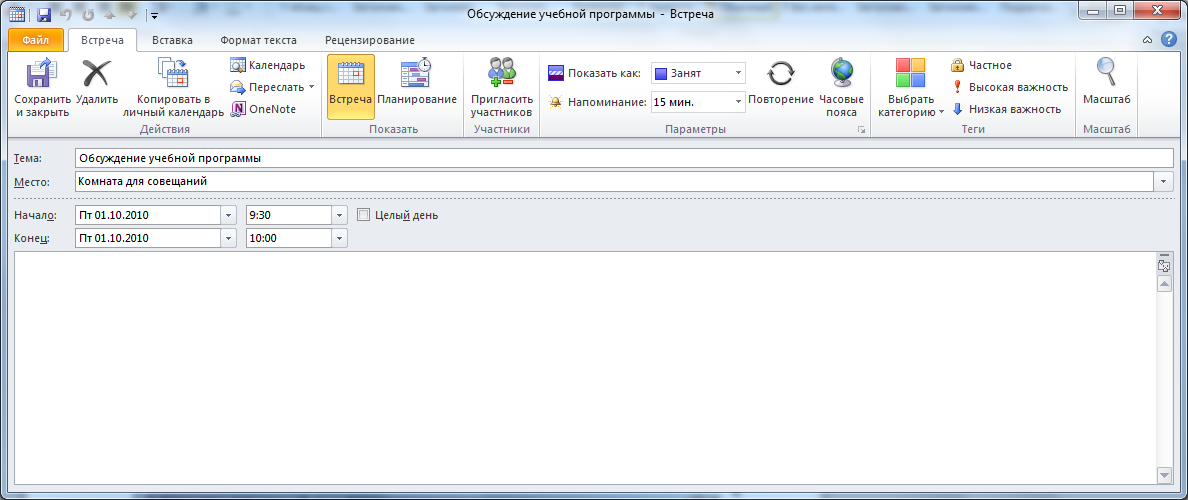
Task: Click the ruler toggle above scrollbar
Action: point(1165,266)
